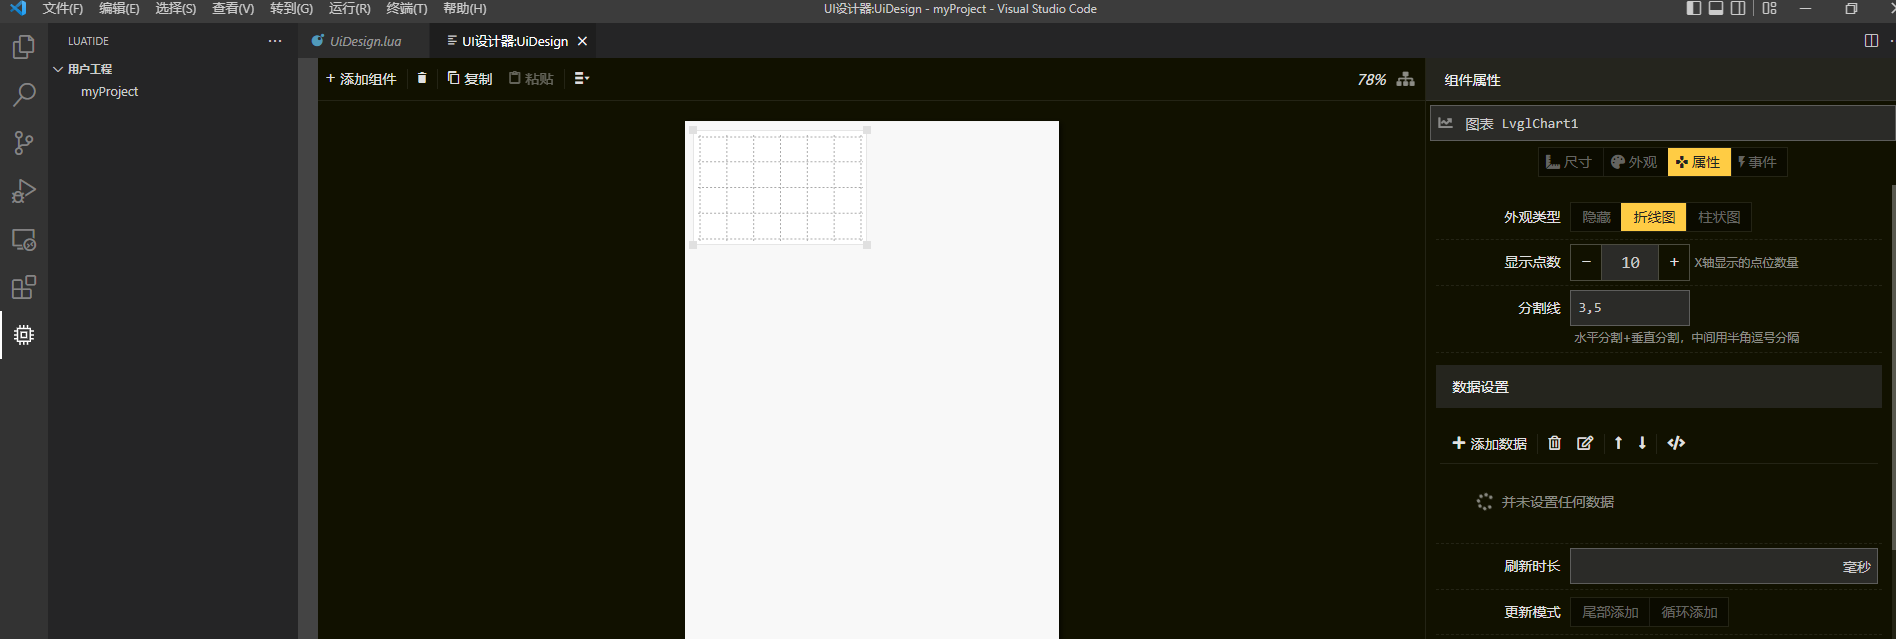The width and height of the screenshot is (1896, 639).
Task: Delete selected data with trash icon in data settings
Action: (x=1554, y=443)
